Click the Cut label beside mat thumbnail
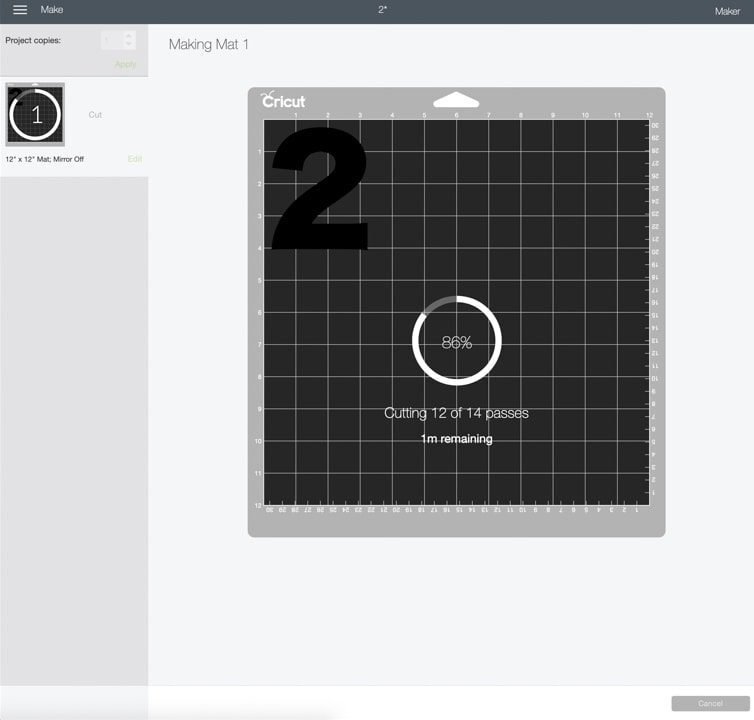The width and height of the screenshot is (754, 720). click(95, 115)
